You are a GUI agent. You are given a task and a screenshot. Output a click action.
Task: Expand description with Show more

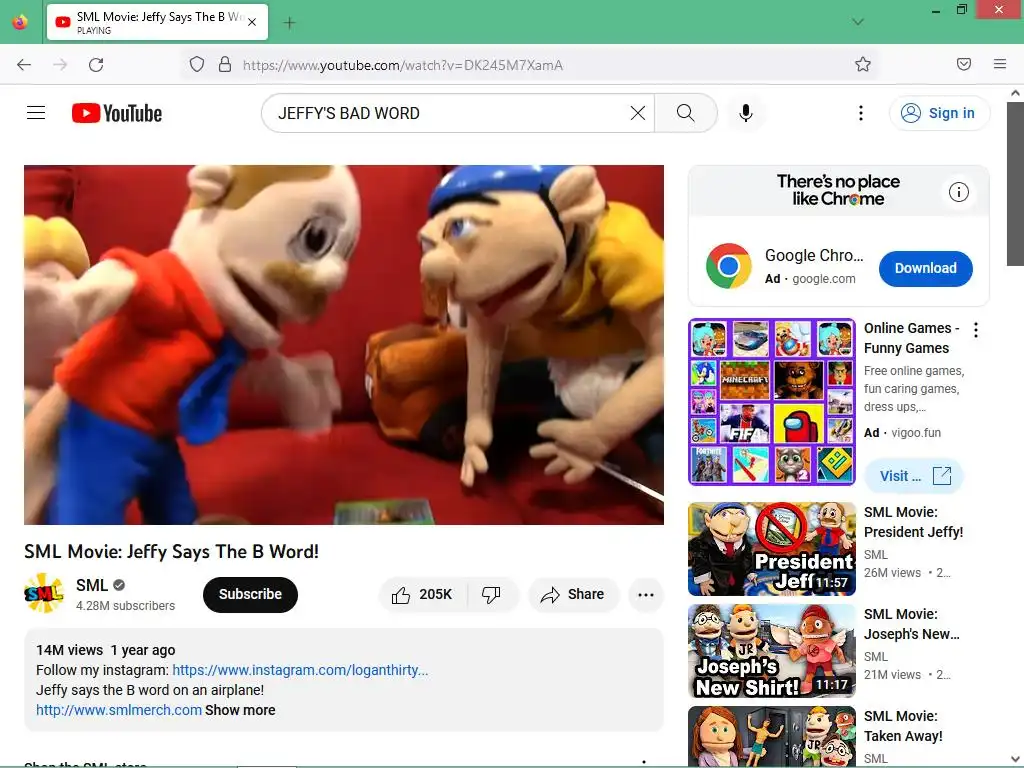pyautogui.click(x=240, y=710)
